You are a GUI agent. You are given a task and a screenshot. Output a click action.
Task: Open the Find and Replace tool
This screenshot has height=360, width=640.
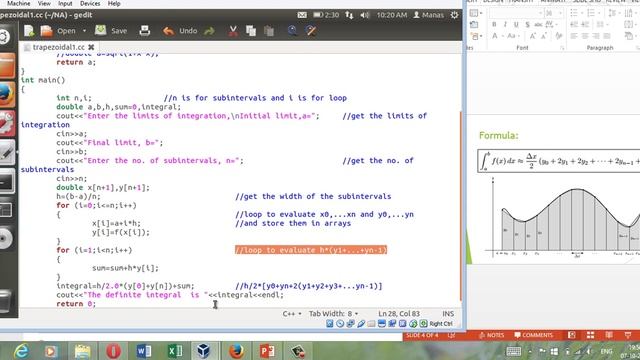[311, 31]
